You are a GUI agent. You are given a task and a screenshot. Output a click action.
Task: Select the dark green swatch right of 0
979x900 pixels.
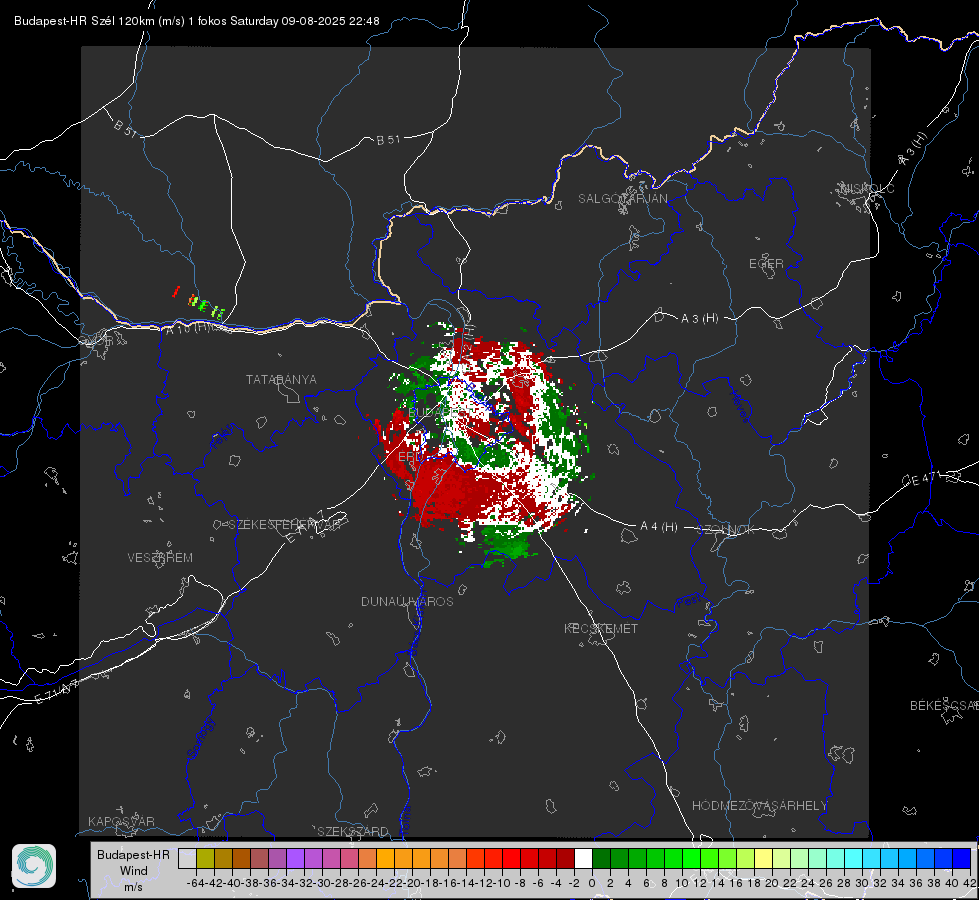[x=601, y=858]
